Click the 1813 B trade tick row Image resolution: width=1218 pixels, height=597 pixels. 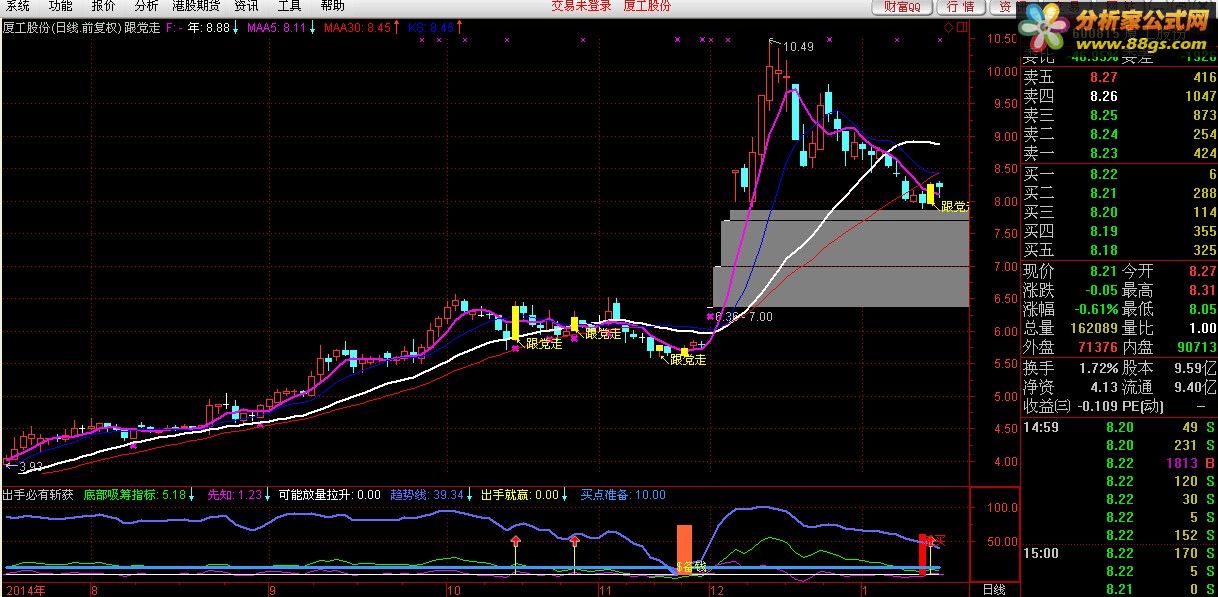point(1119,464)
